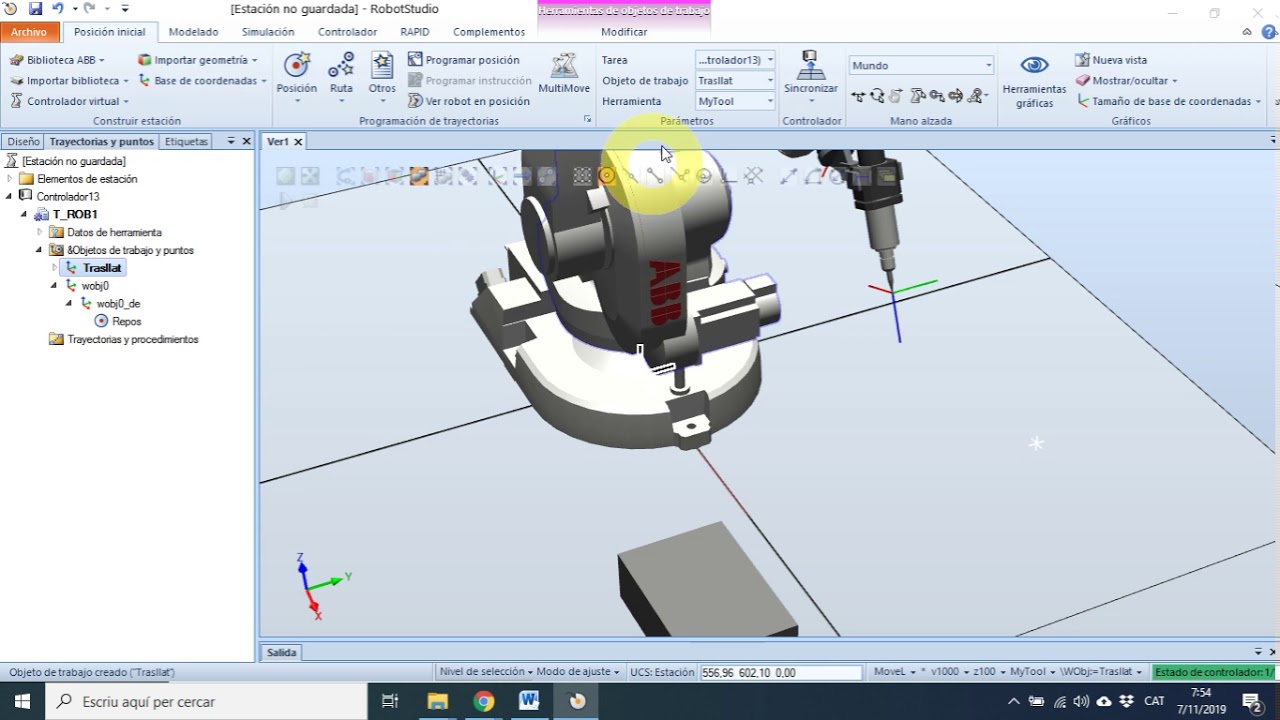Open Google Chrome from the taskbar
The image size is (1280, 720).
click(484, 701)
